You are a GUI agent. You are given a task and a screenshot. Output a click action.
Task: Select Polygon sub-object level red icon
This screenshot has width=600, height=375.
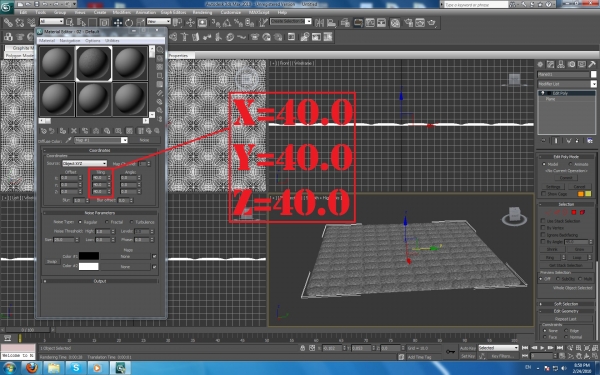click(574, 212)
